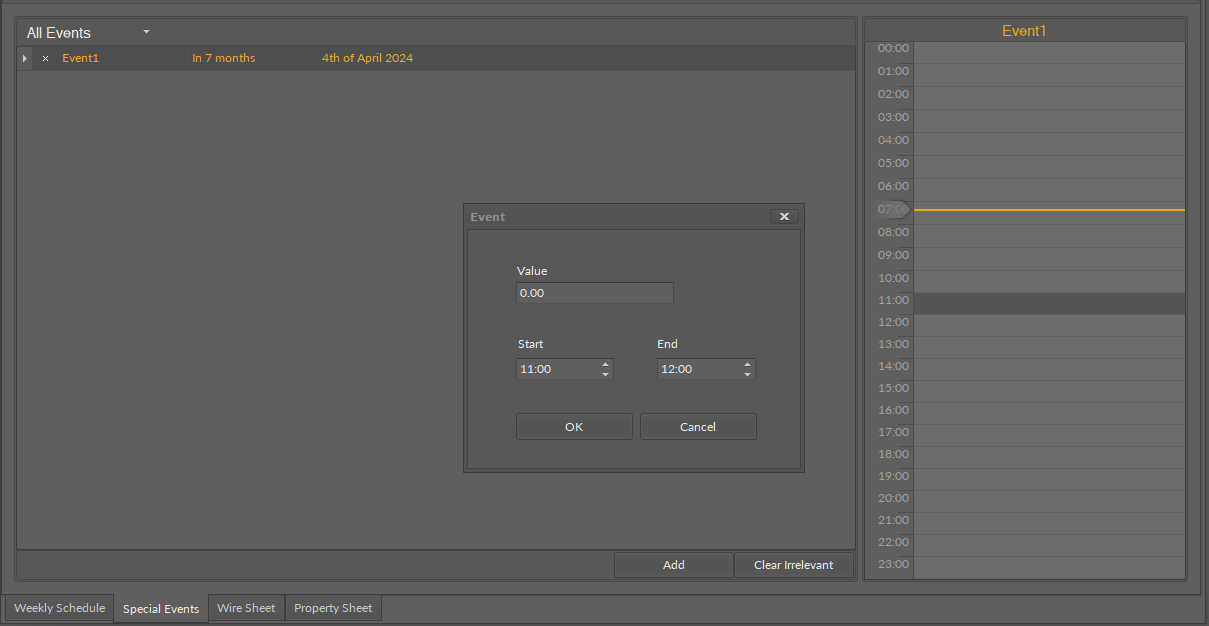Click the End time down-arrow stepper
This screenshot has height=626, width=1209.
(746, 374)
